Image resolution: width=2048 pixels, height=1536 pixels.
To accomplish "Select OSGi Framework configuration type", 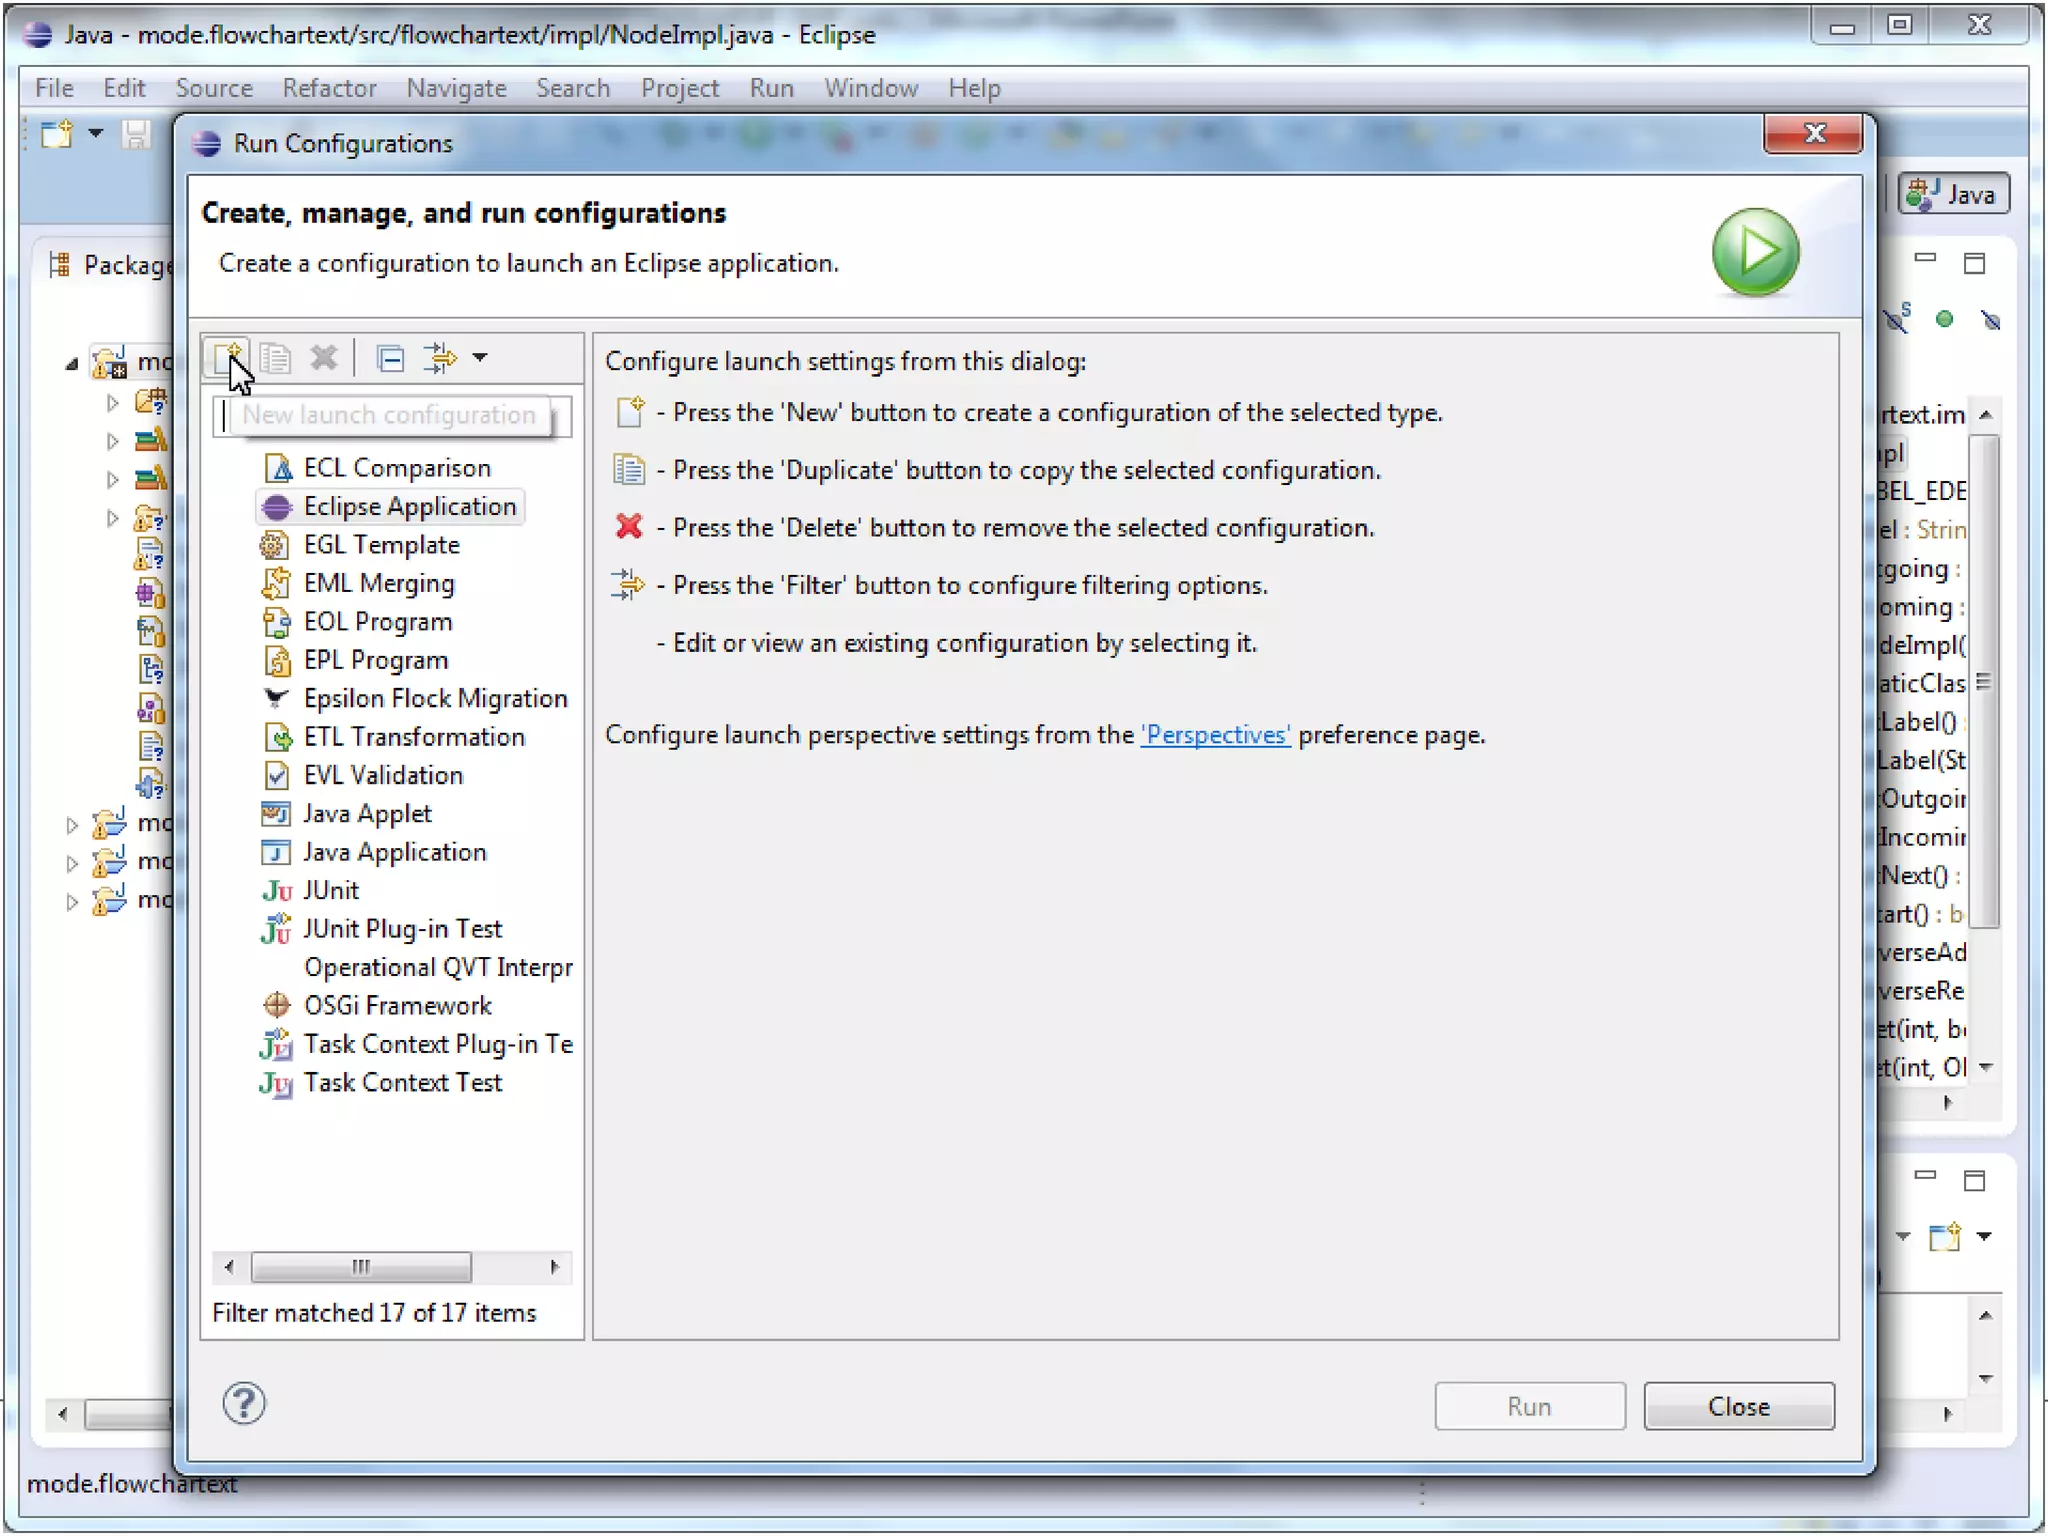I will (397, 1006).
